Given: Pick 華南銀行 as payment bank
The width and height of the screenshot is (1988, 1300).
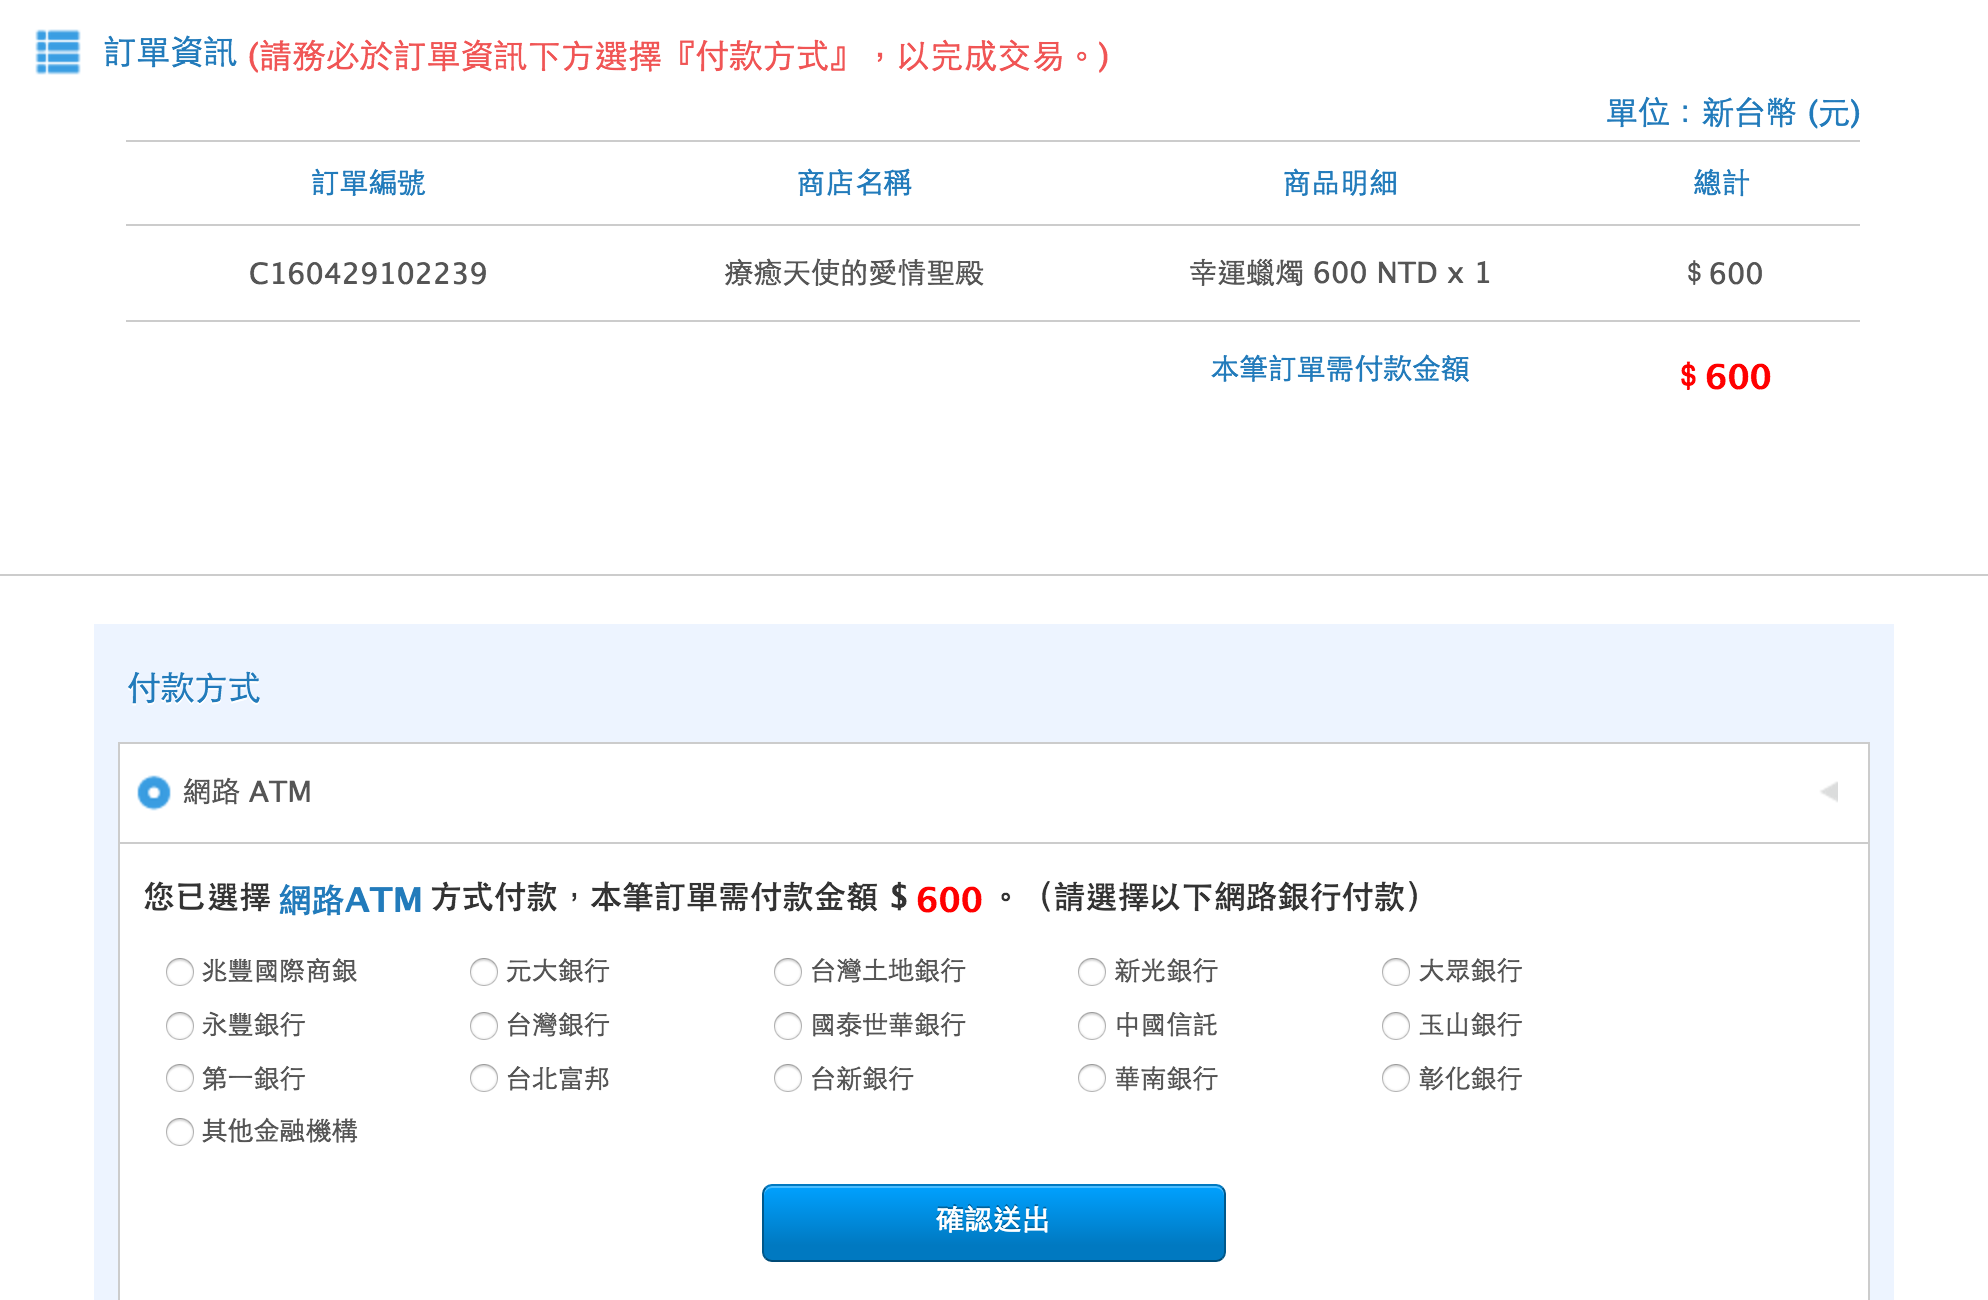Looking at the screenshot, I should point(1092,1078).
